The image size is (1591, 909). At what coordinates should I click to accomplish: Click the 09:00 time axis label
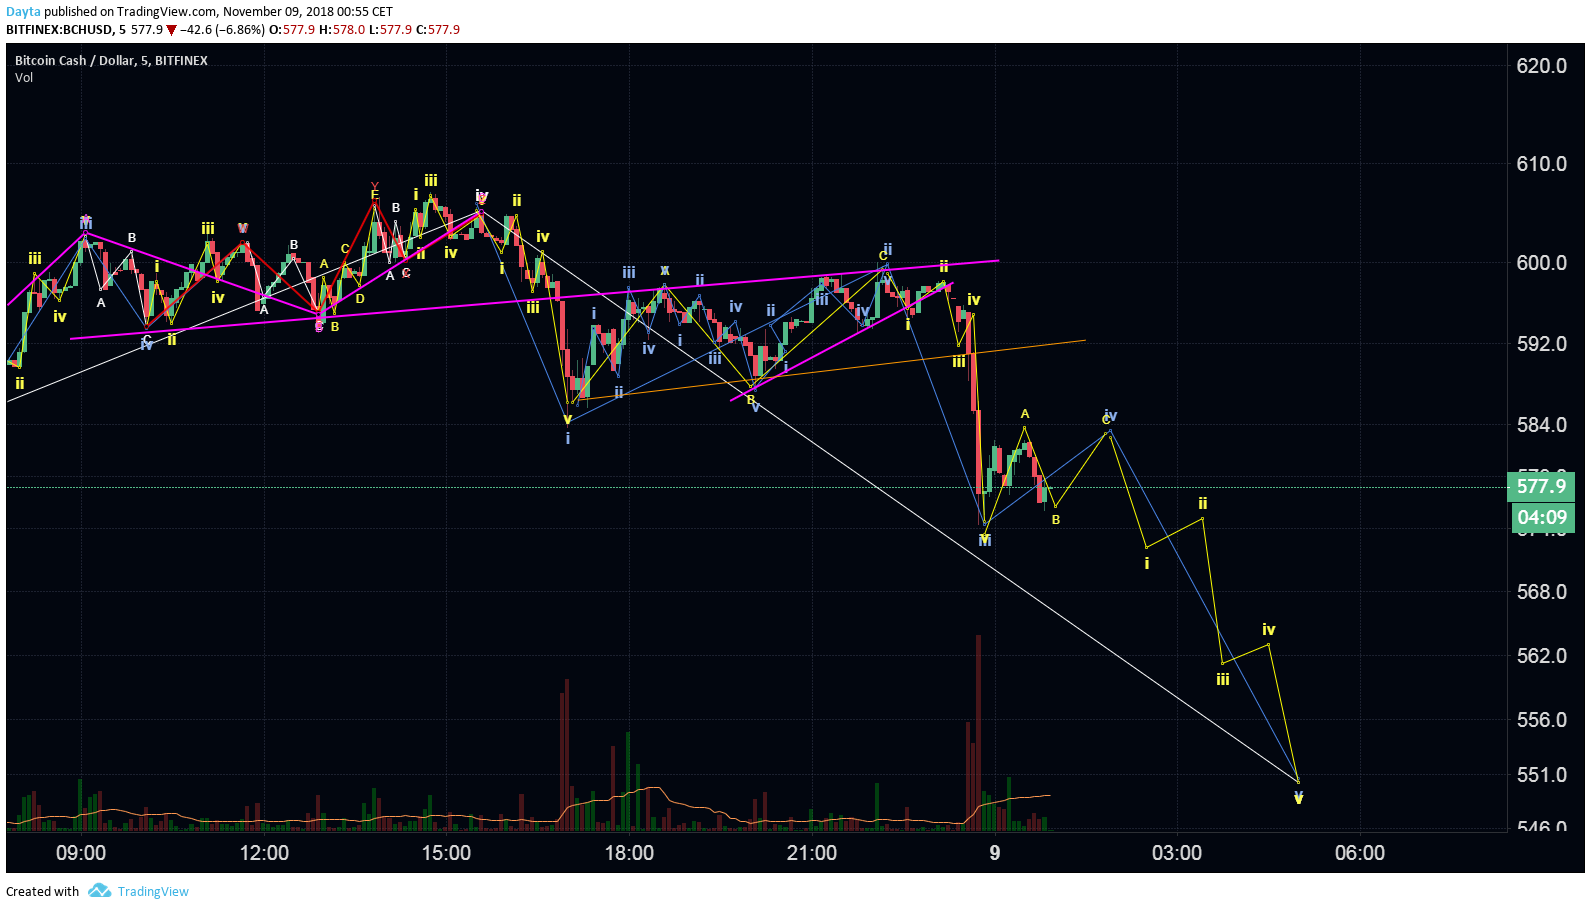point(81,853)
